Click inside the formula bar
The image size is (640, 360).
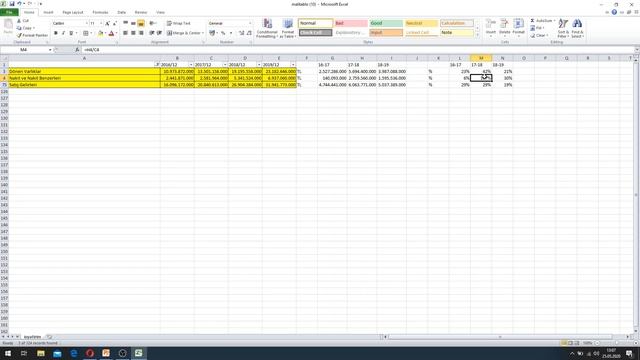(x=357, y=50)
